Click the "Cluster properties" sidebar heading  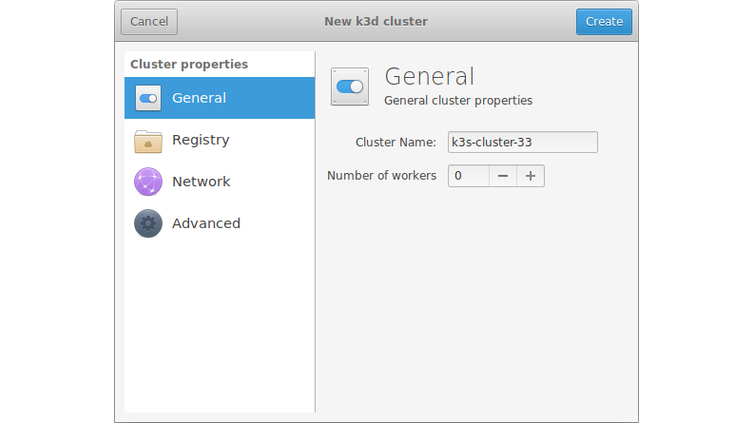[189, 64]
